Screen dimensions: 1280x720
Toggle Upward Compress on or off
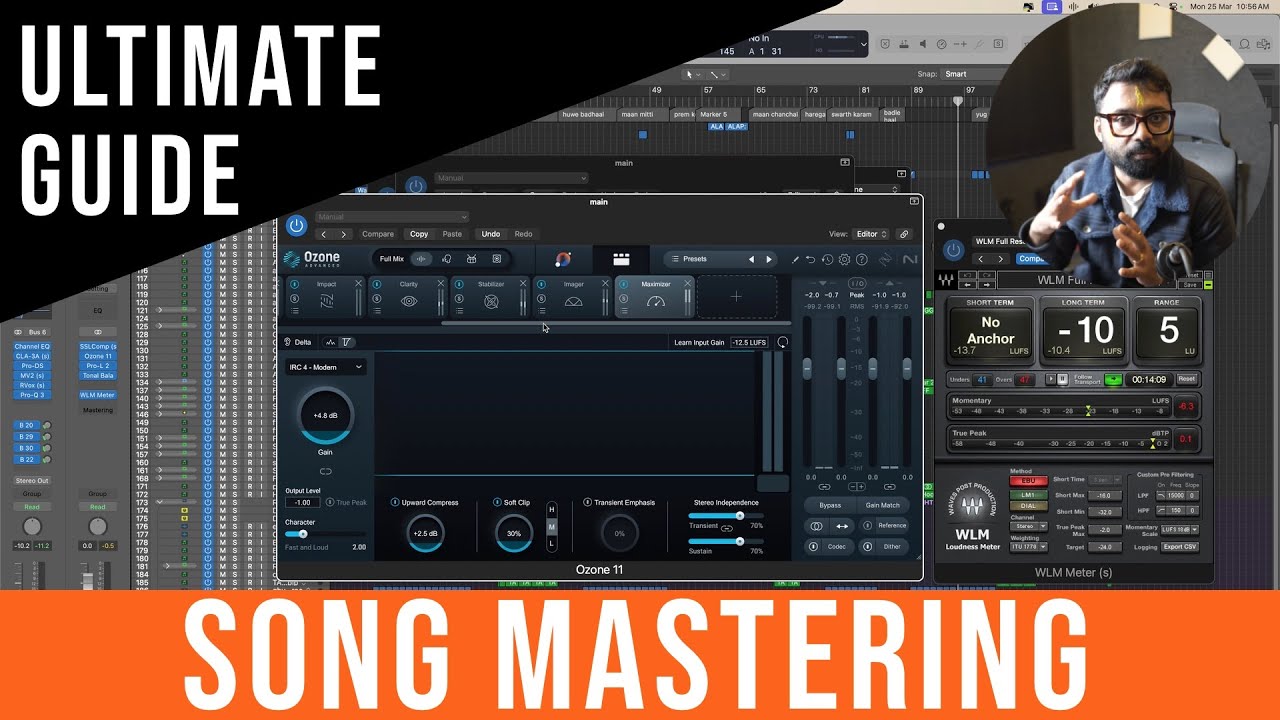[x=395, y=502]
